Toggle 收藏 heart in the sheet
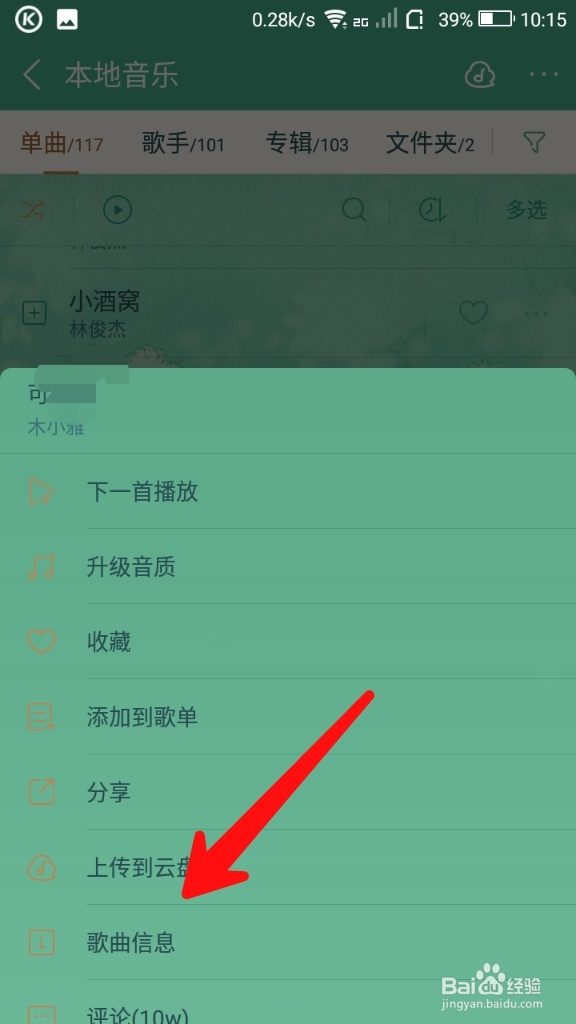Viewport: 576px width, 1024px height. pyautogui.click(x=288, y=641)
